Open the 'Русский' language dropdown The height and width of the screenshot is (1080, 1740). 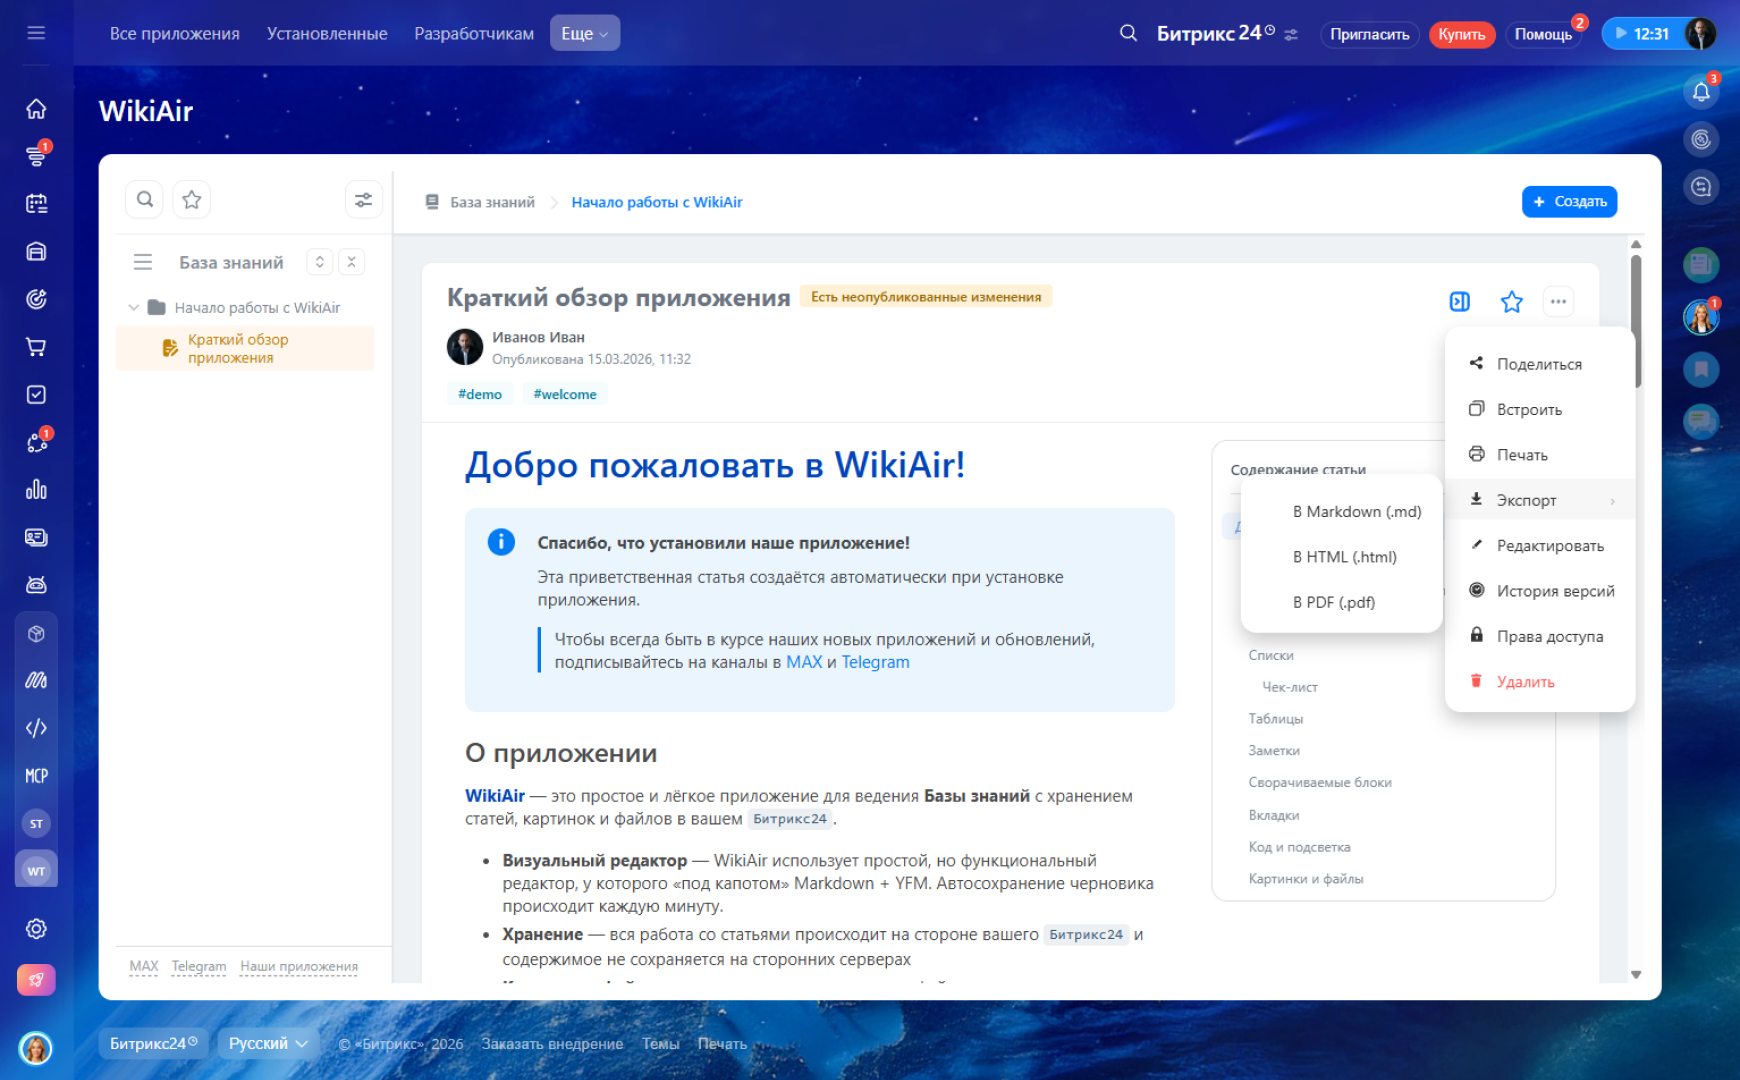[x=268, y=1043]
